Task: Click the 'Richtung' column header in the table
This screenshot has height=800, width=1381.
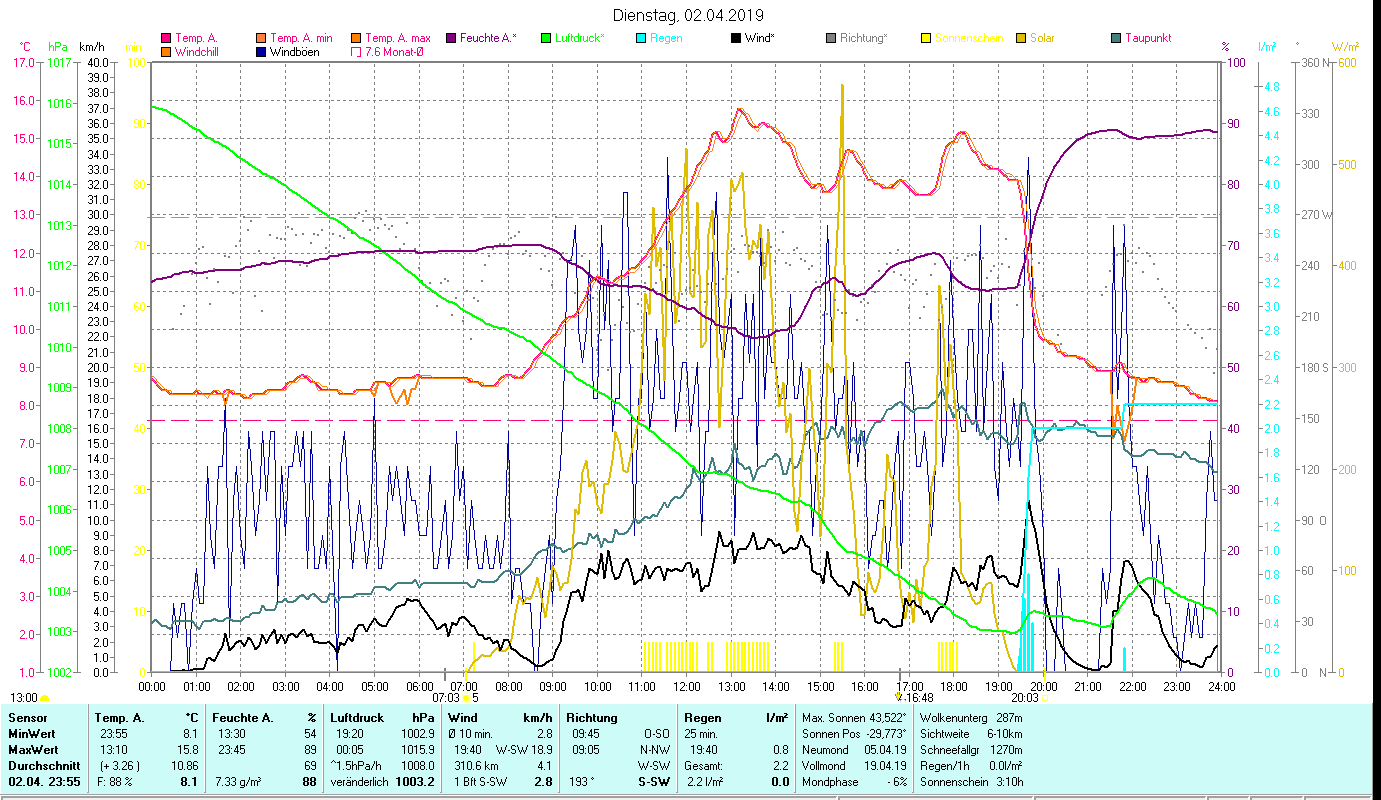Action: click(592, 718)
